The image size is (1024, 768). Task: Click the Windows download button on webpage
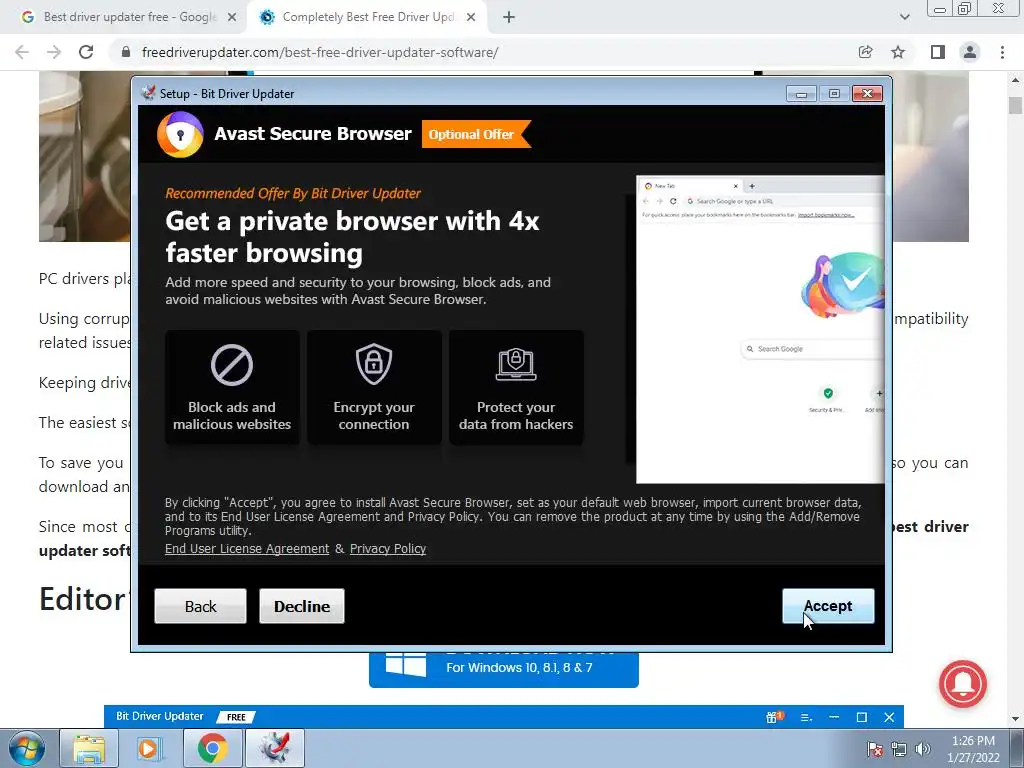point(504,669)
